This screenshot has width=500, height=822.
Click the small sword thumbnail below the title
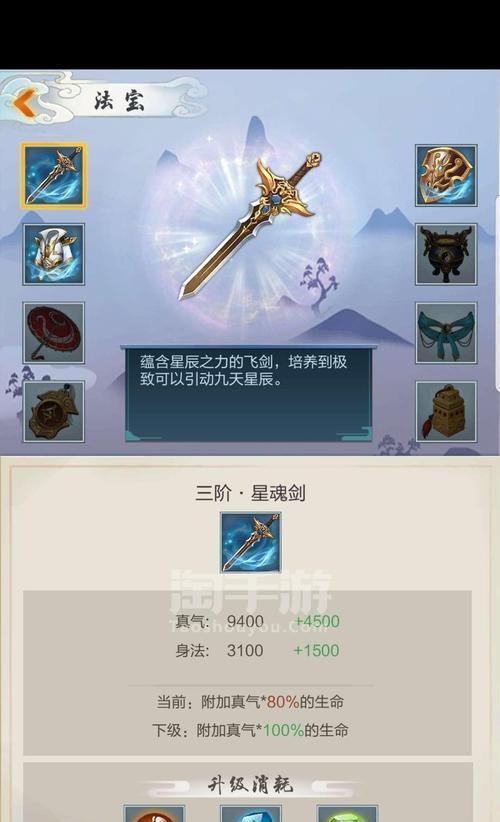click(251, 543)
